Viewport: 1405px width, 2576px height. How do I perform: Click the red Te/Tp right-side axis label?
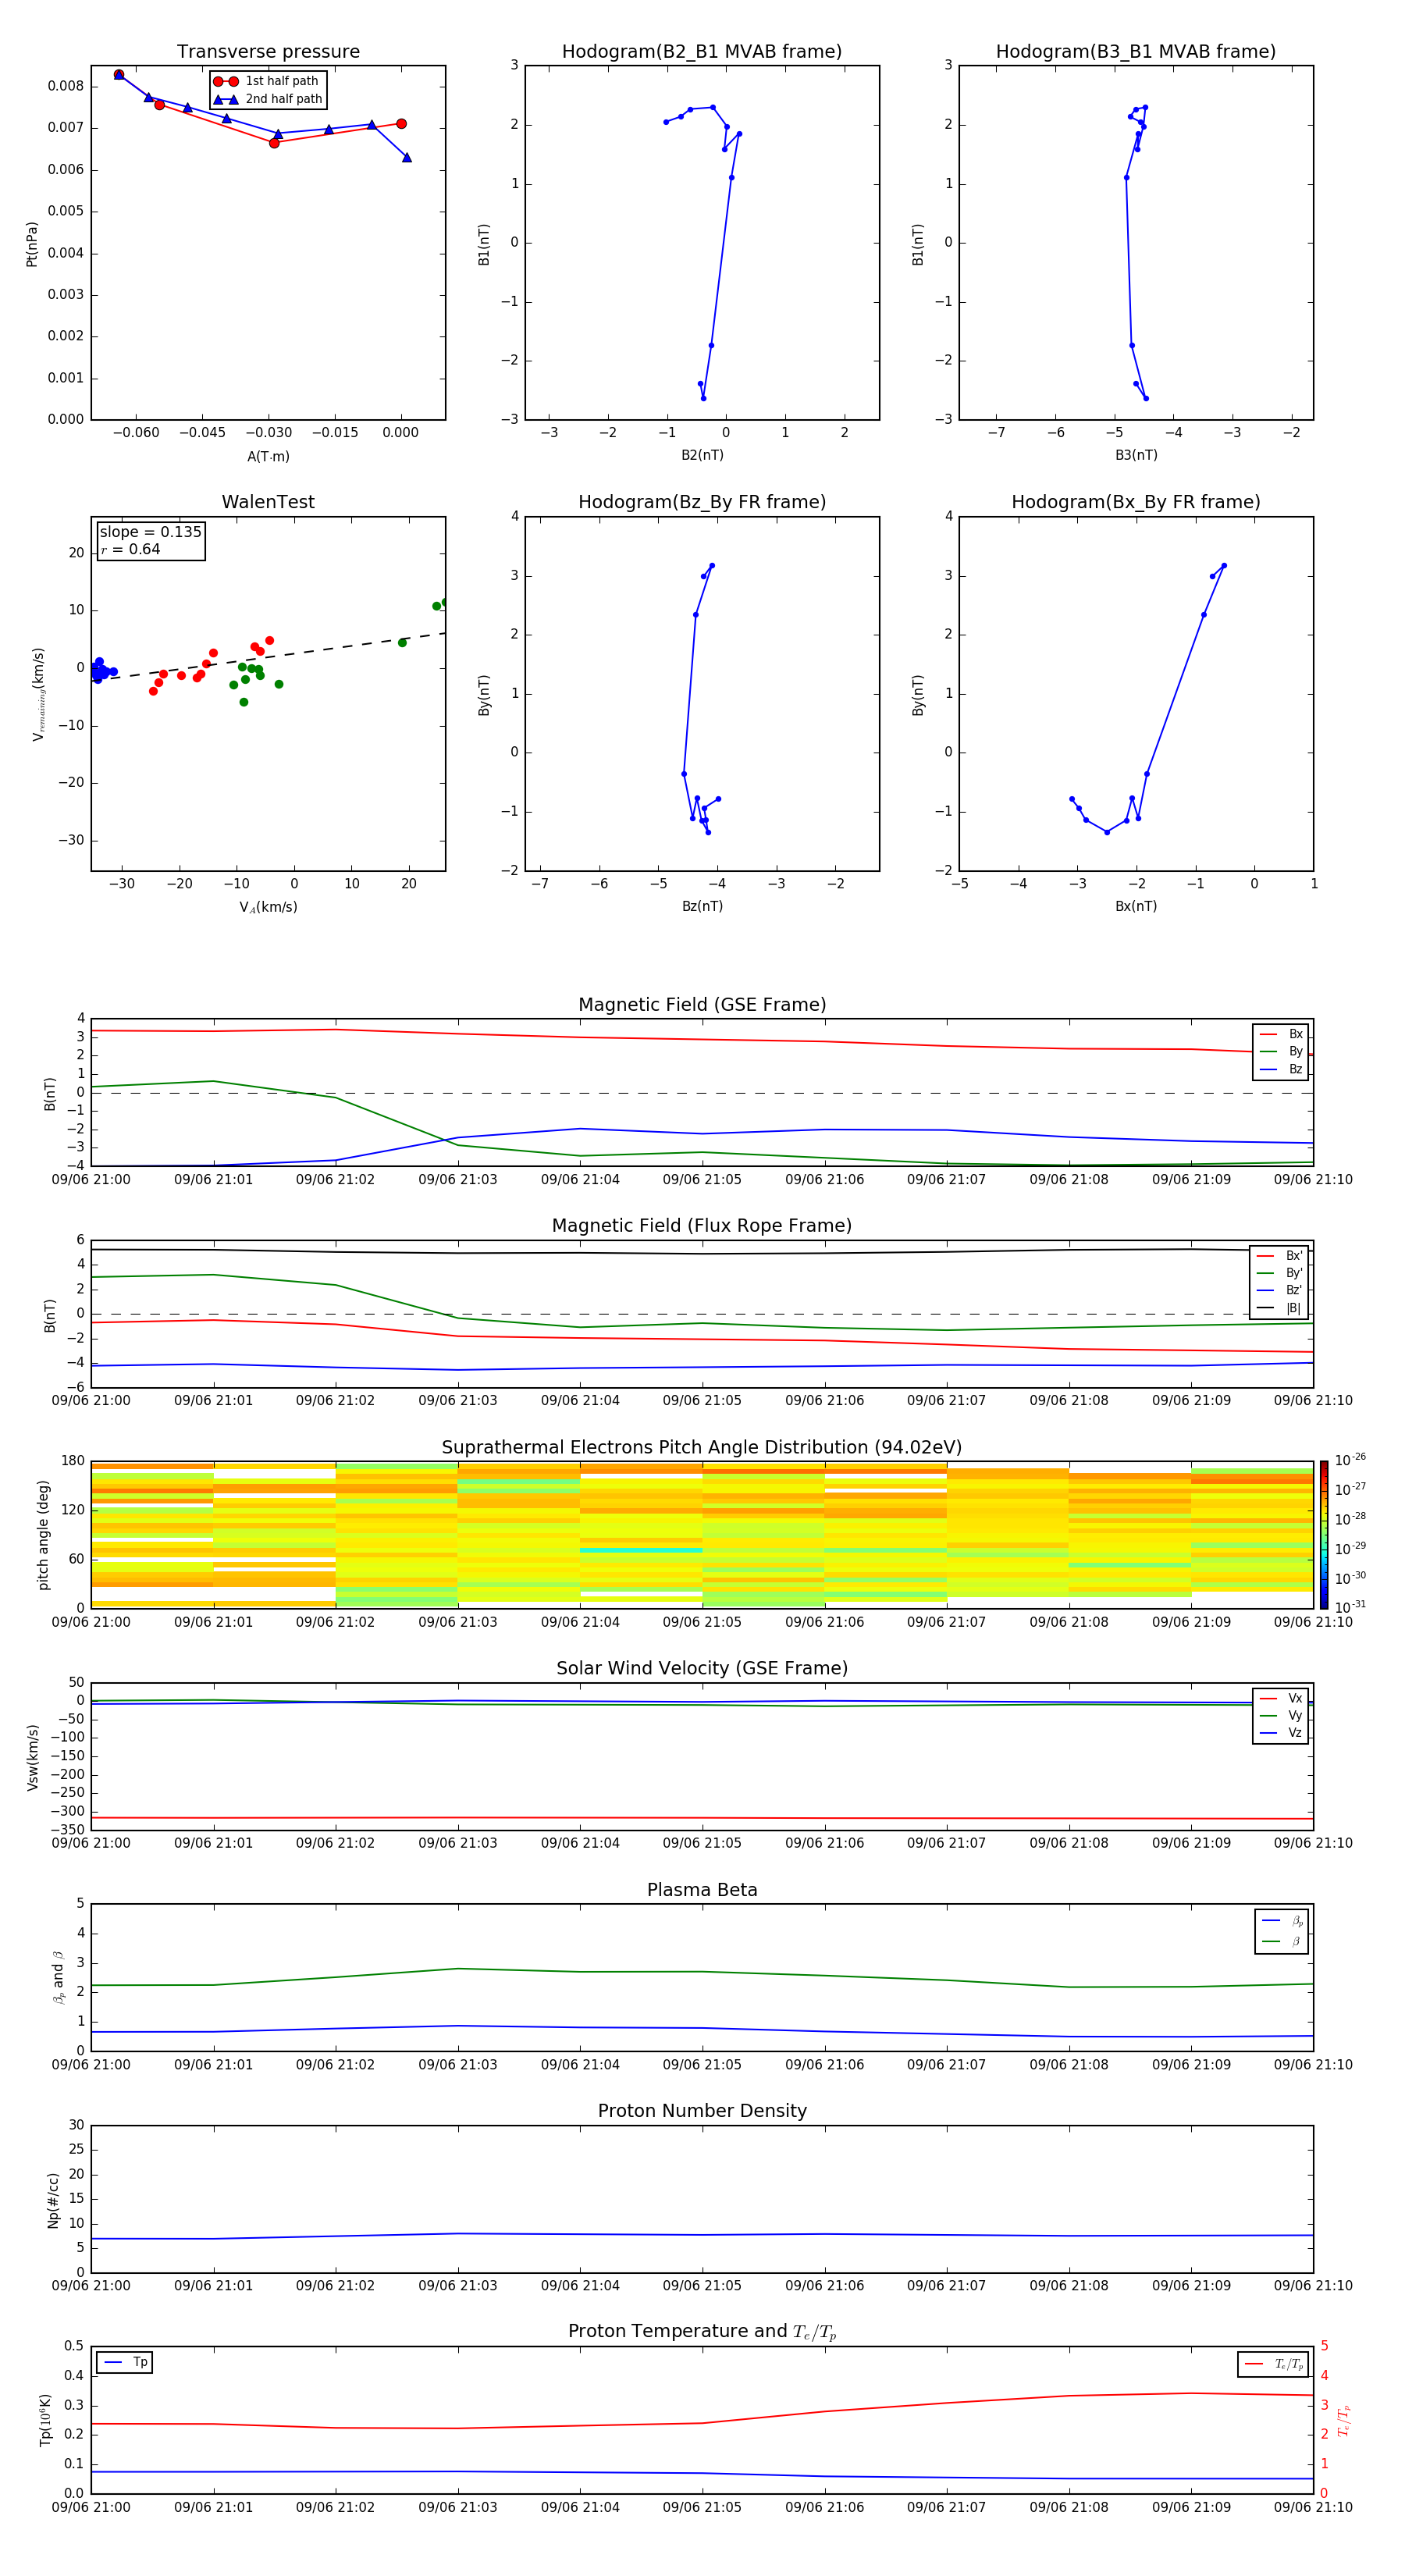click(x=1344, y=2420)
